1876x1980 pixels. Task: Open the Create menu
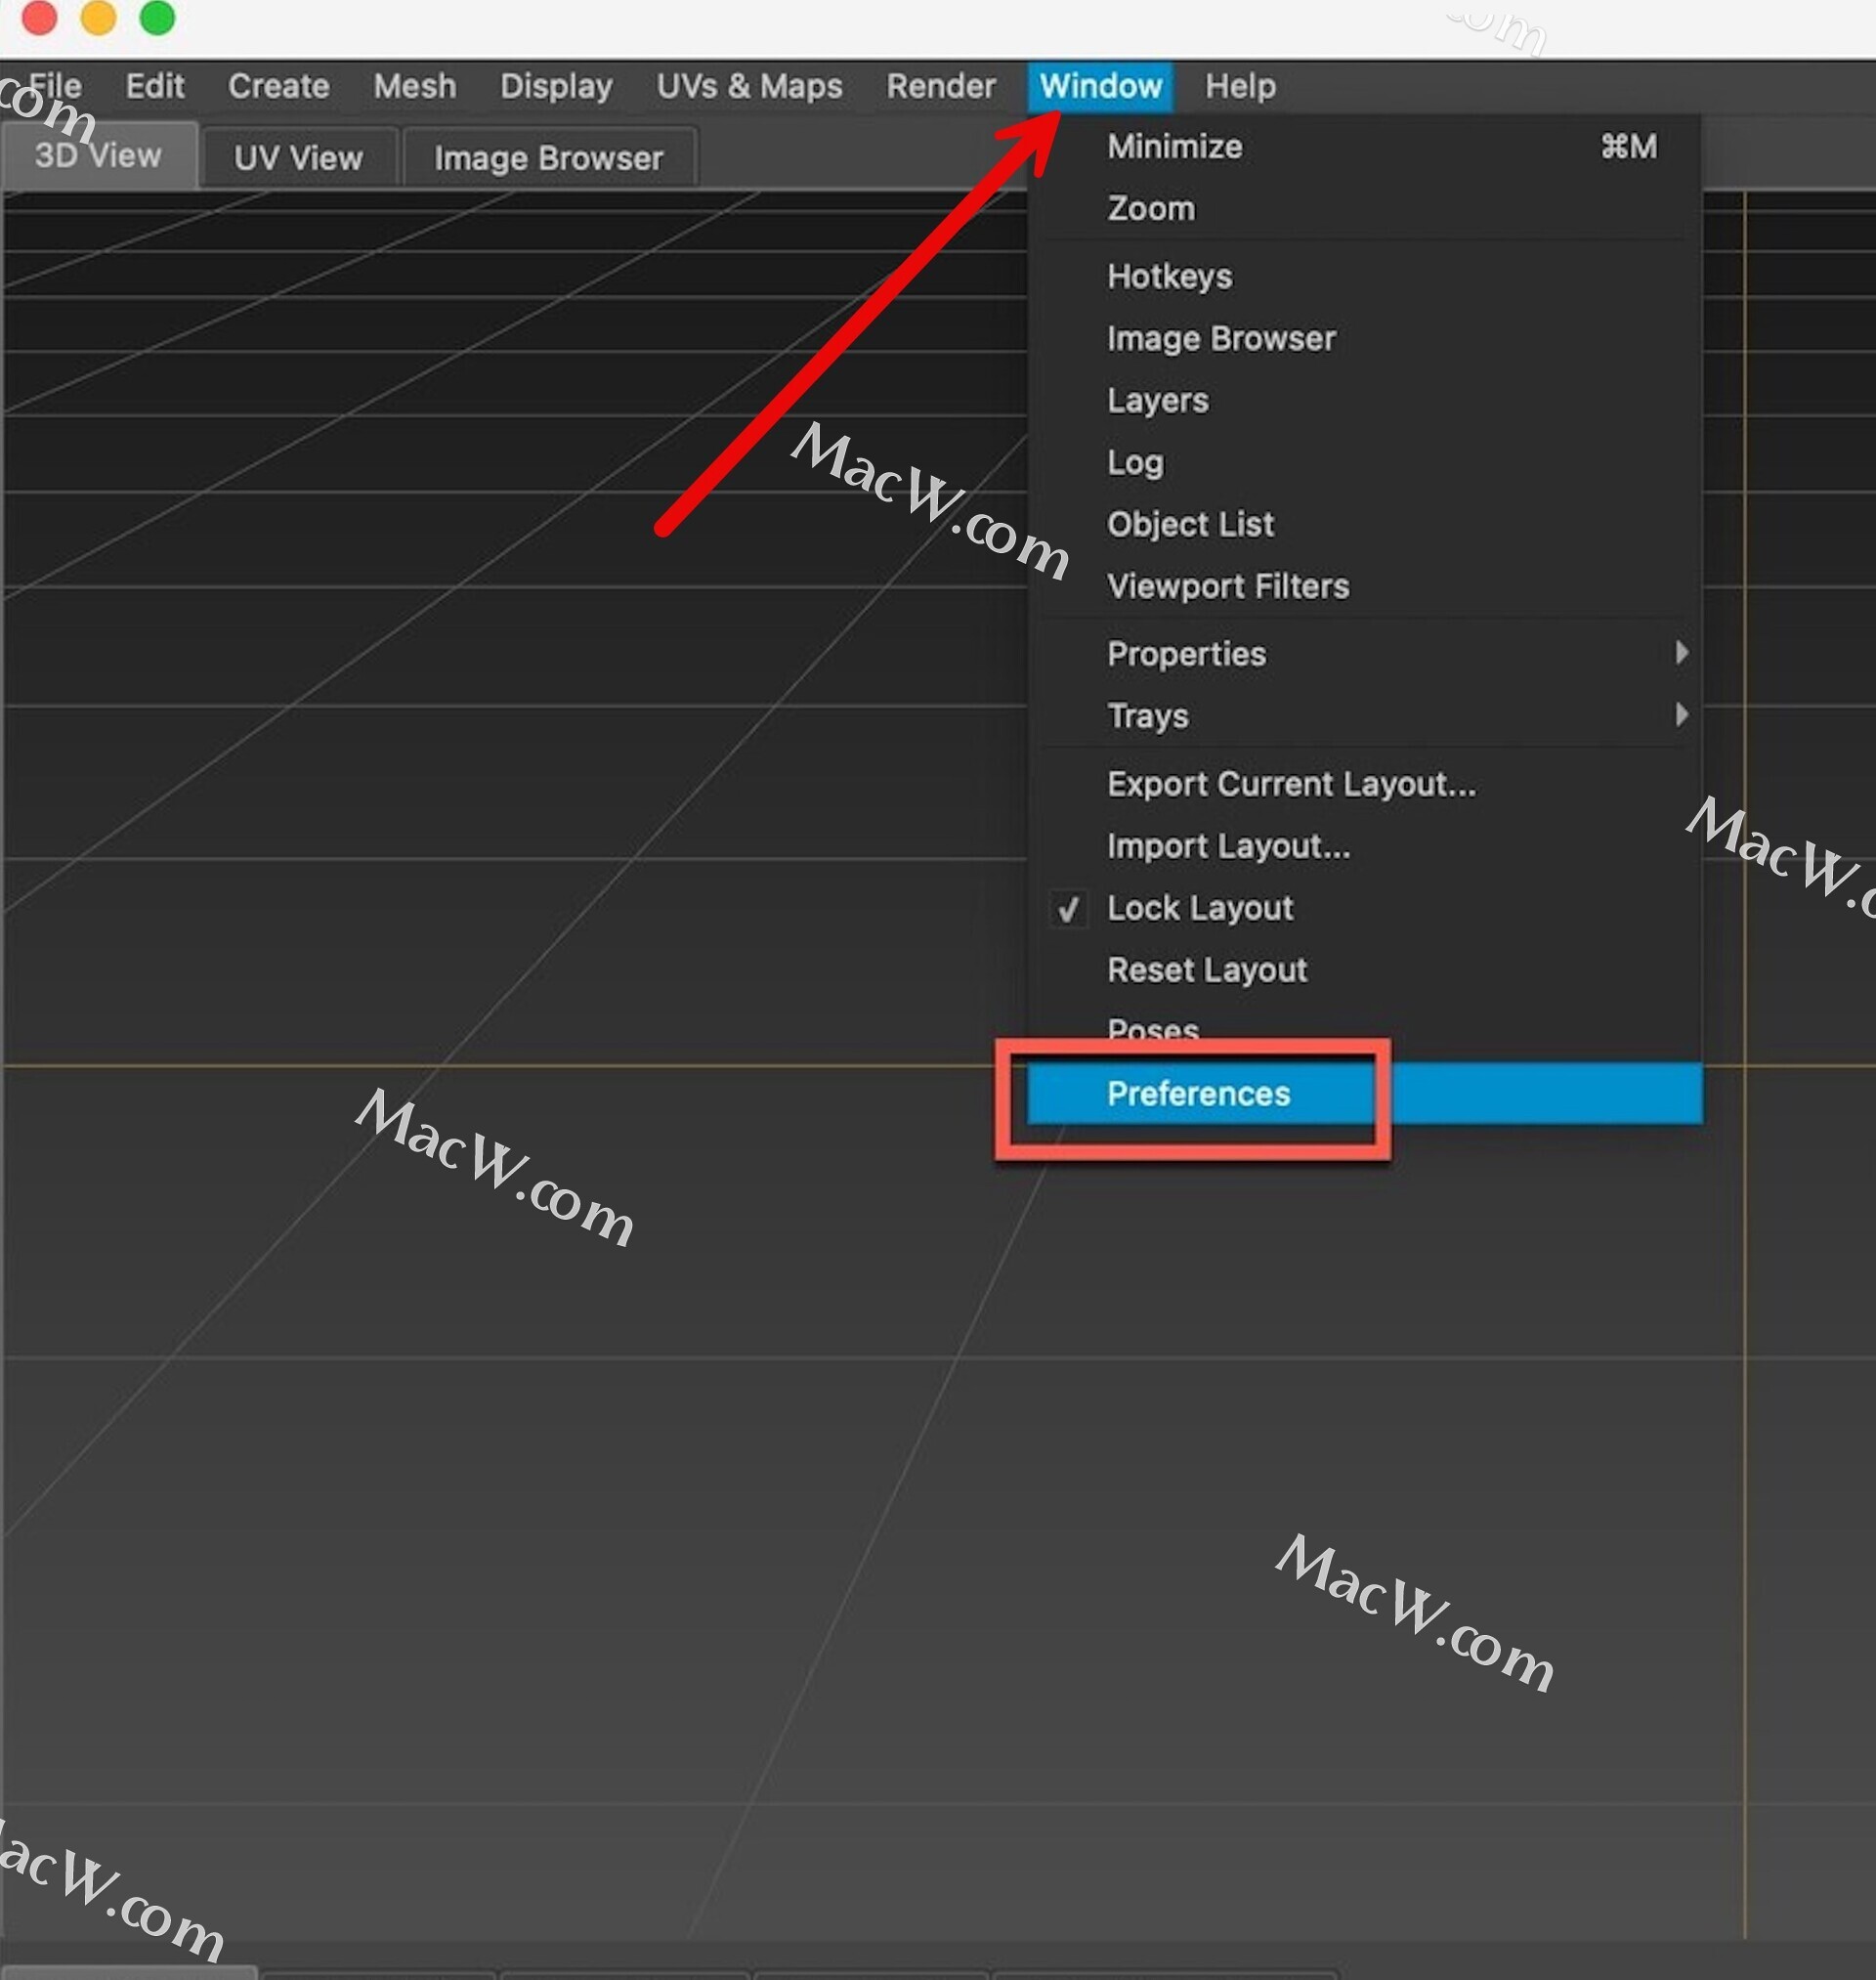pyautogui.click(x=279, y=86)
